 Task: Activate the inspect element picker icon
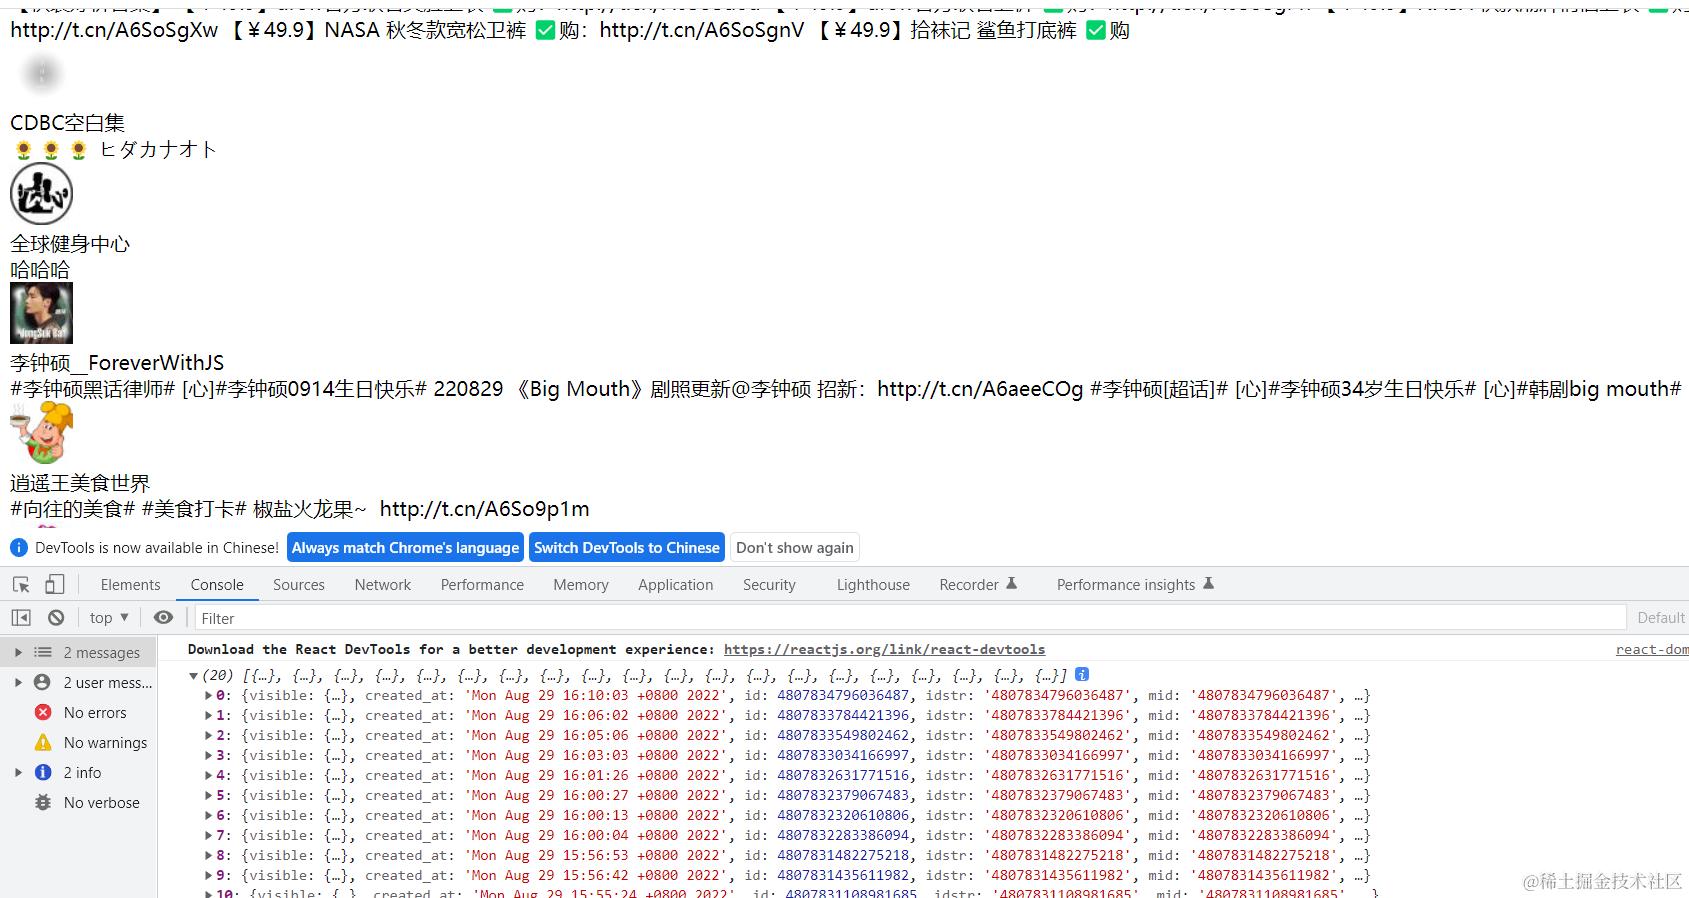pyautogui.click(x=21, y=585)
